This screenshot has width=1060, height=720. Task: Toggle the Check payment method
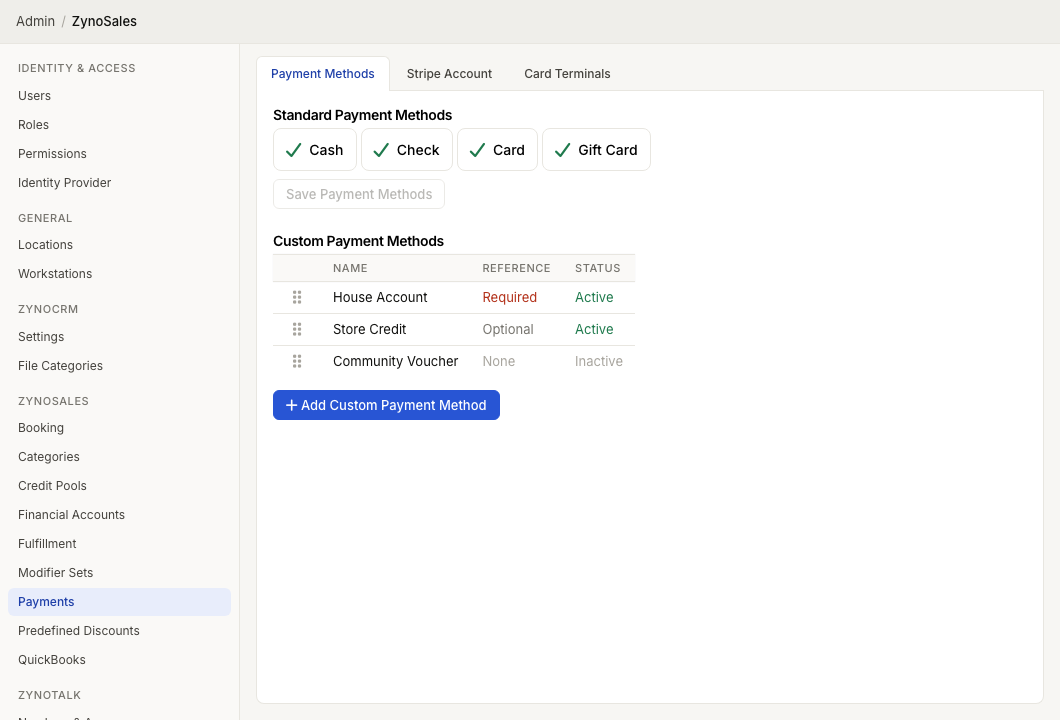pos(406,150)
